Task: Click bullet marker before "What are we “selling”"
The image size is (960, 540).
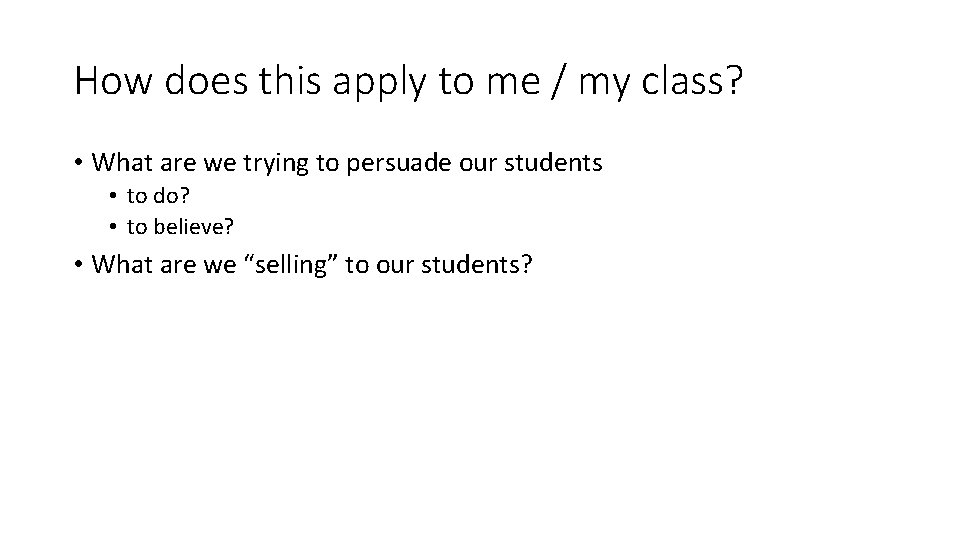Action: [78, 265]
